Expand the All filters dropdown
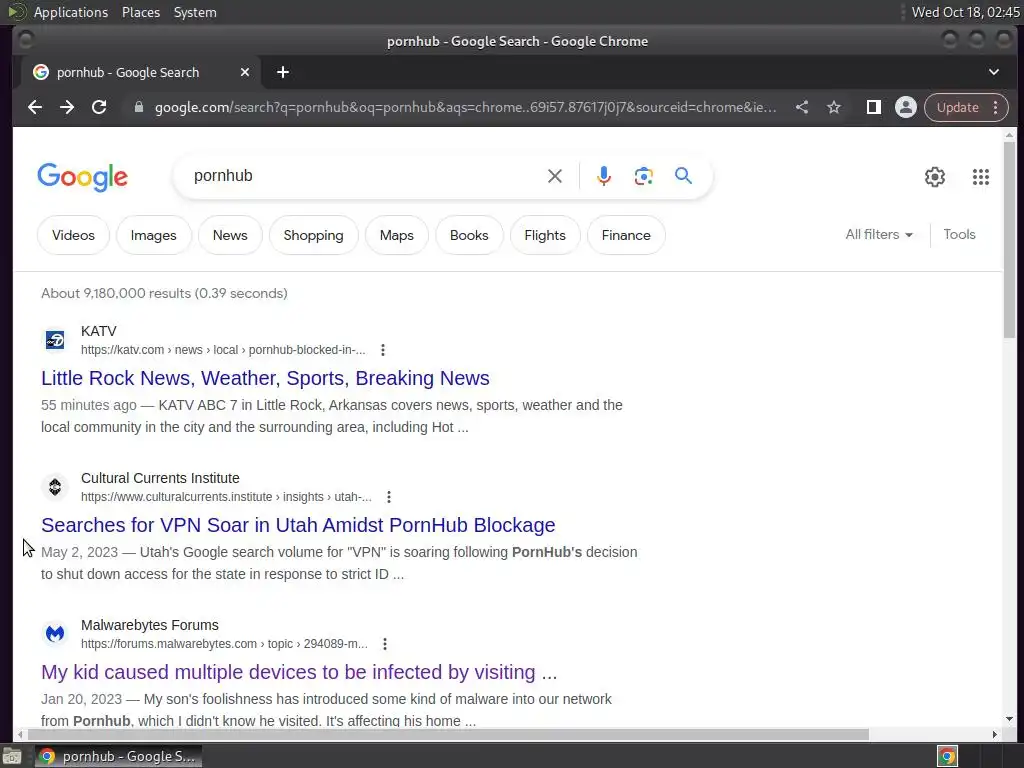The height and width of the screenshot is (768, 1024). click(879, 234)
